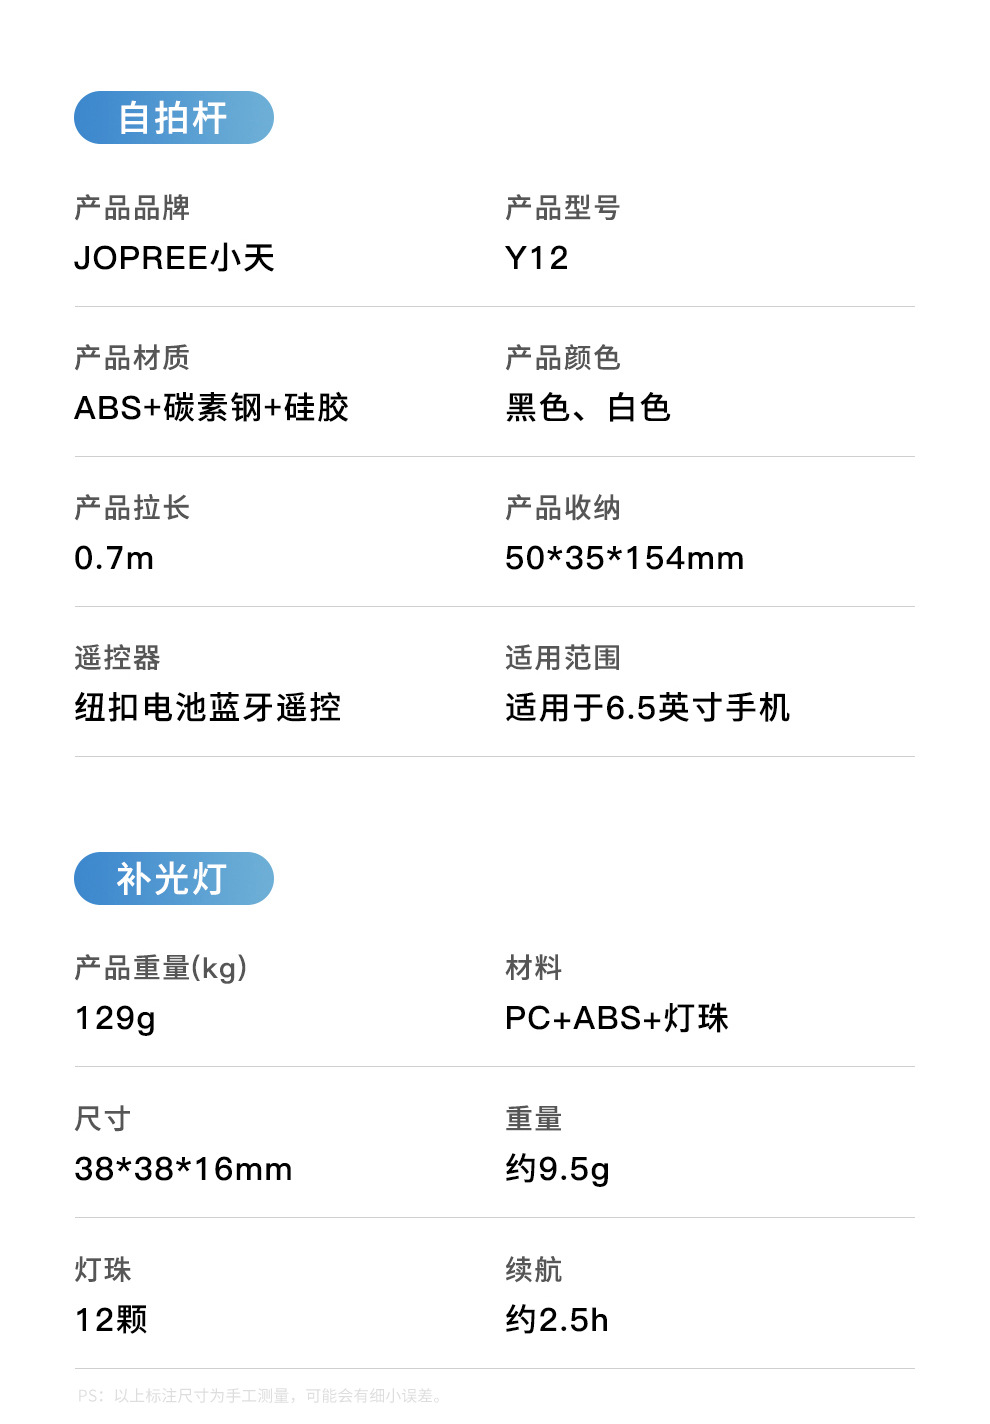Click the 自拍杆 section header badge
This screenshot has height=1424, width=990.
[x=173, y=118]
